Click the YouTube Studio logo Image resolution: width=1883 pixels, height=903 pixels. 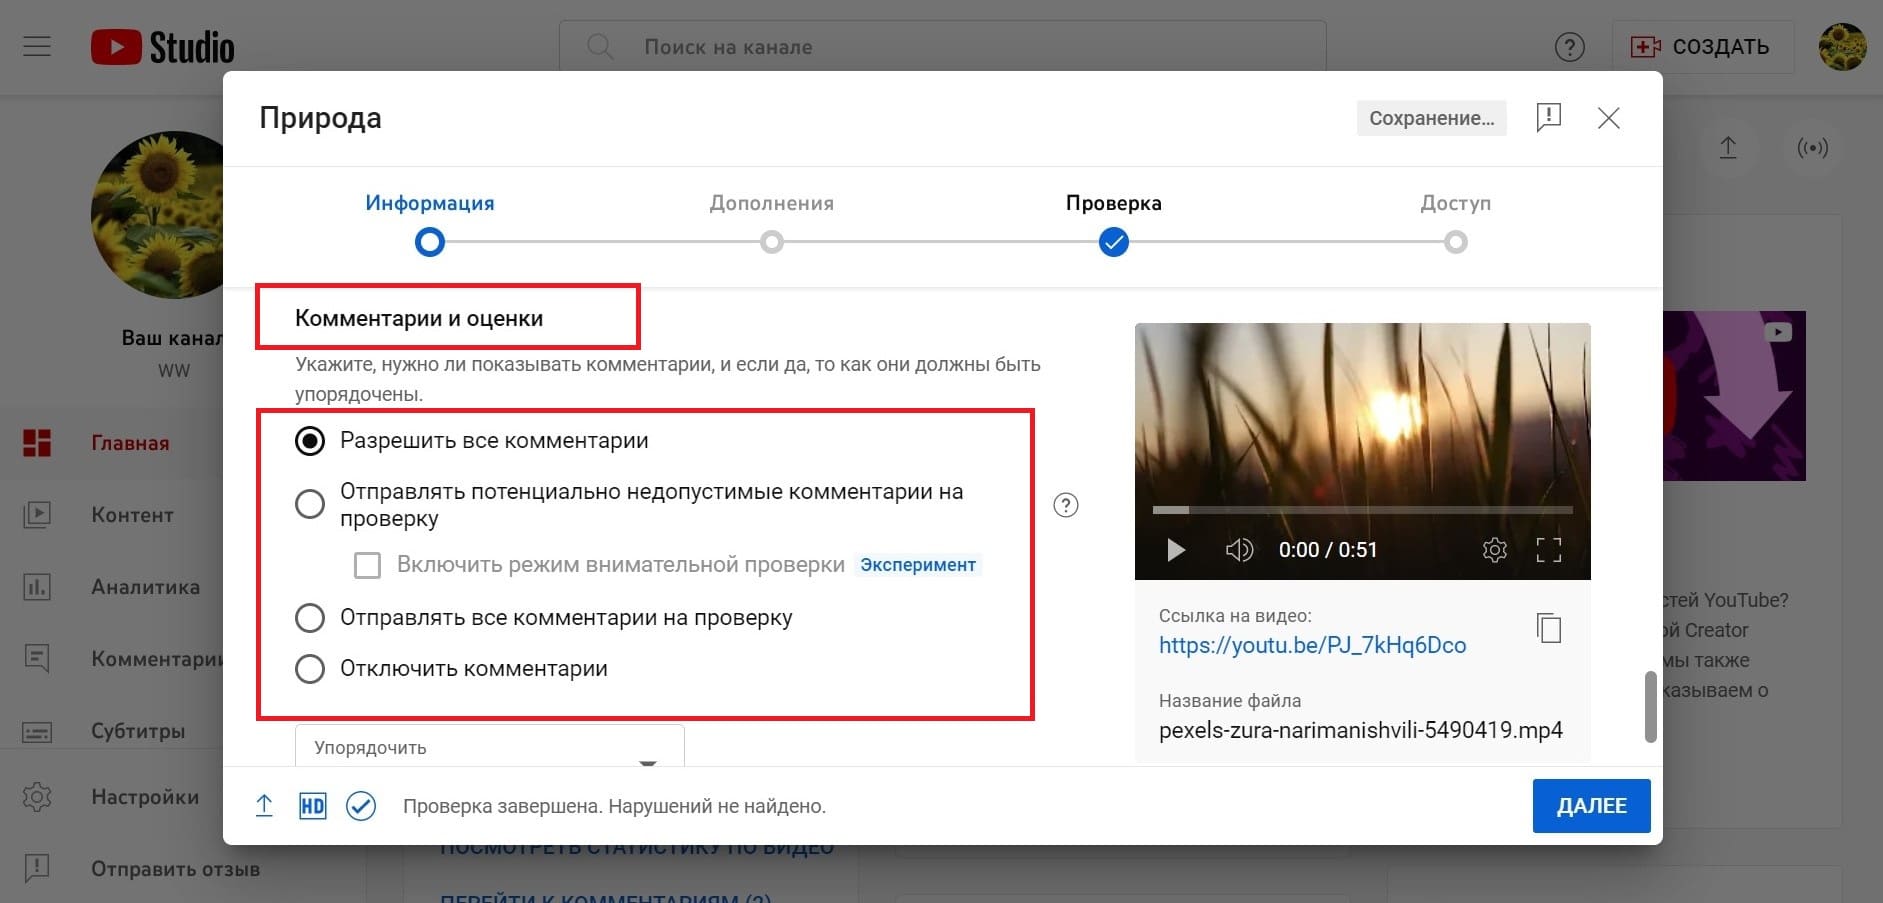point(163,47)
